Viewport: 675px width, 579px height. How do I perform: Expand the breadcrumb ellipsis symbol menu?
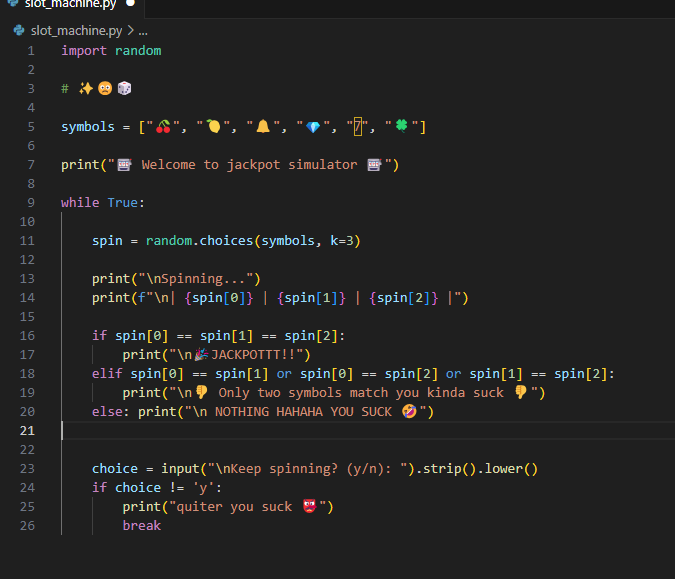(x=143, y=30)
